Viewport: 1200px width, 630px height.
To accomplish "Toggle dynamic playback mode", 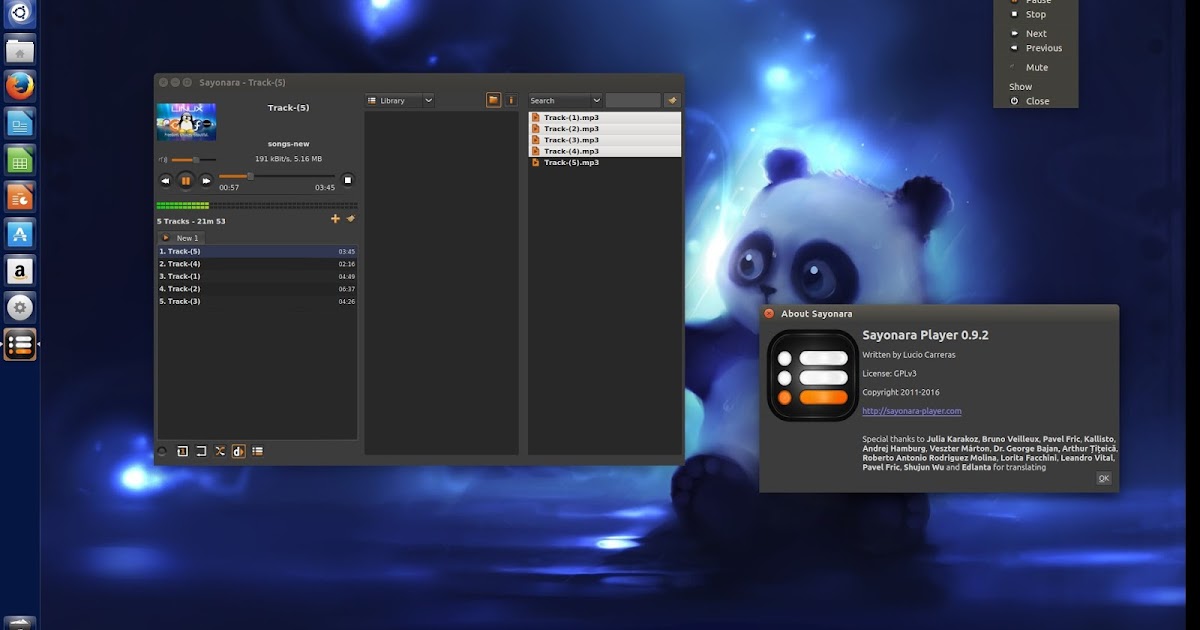I will (x=238, y=451).
